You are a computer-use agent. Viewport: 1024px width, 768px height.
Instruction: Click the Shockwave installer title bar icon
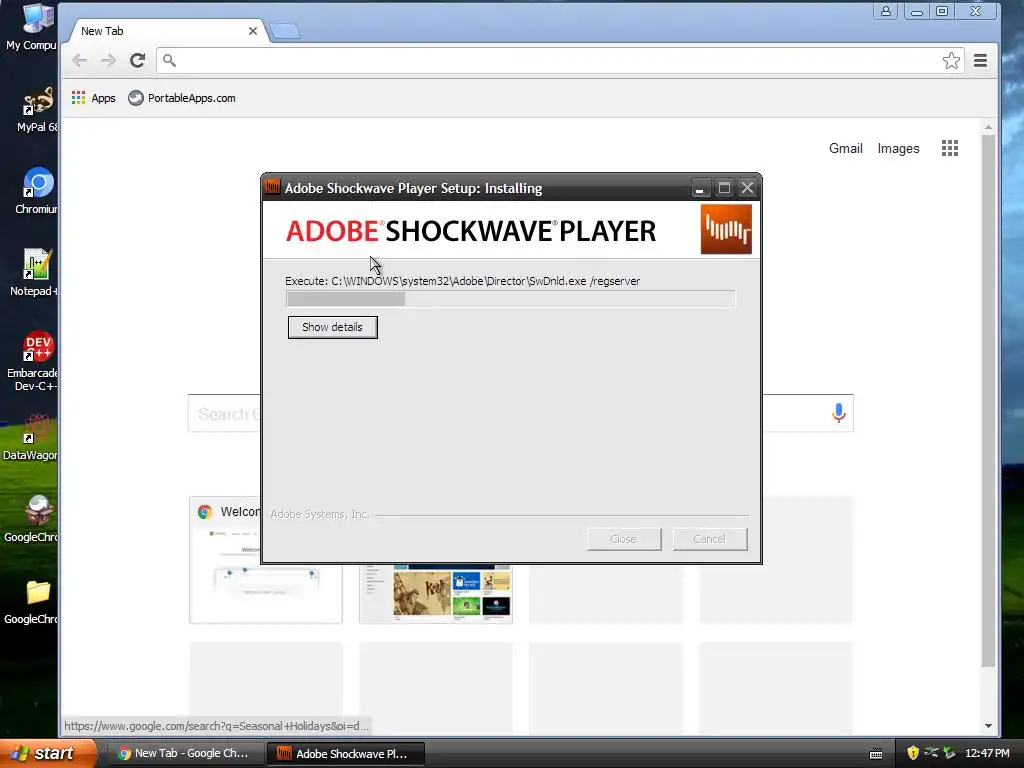point(272,187)
